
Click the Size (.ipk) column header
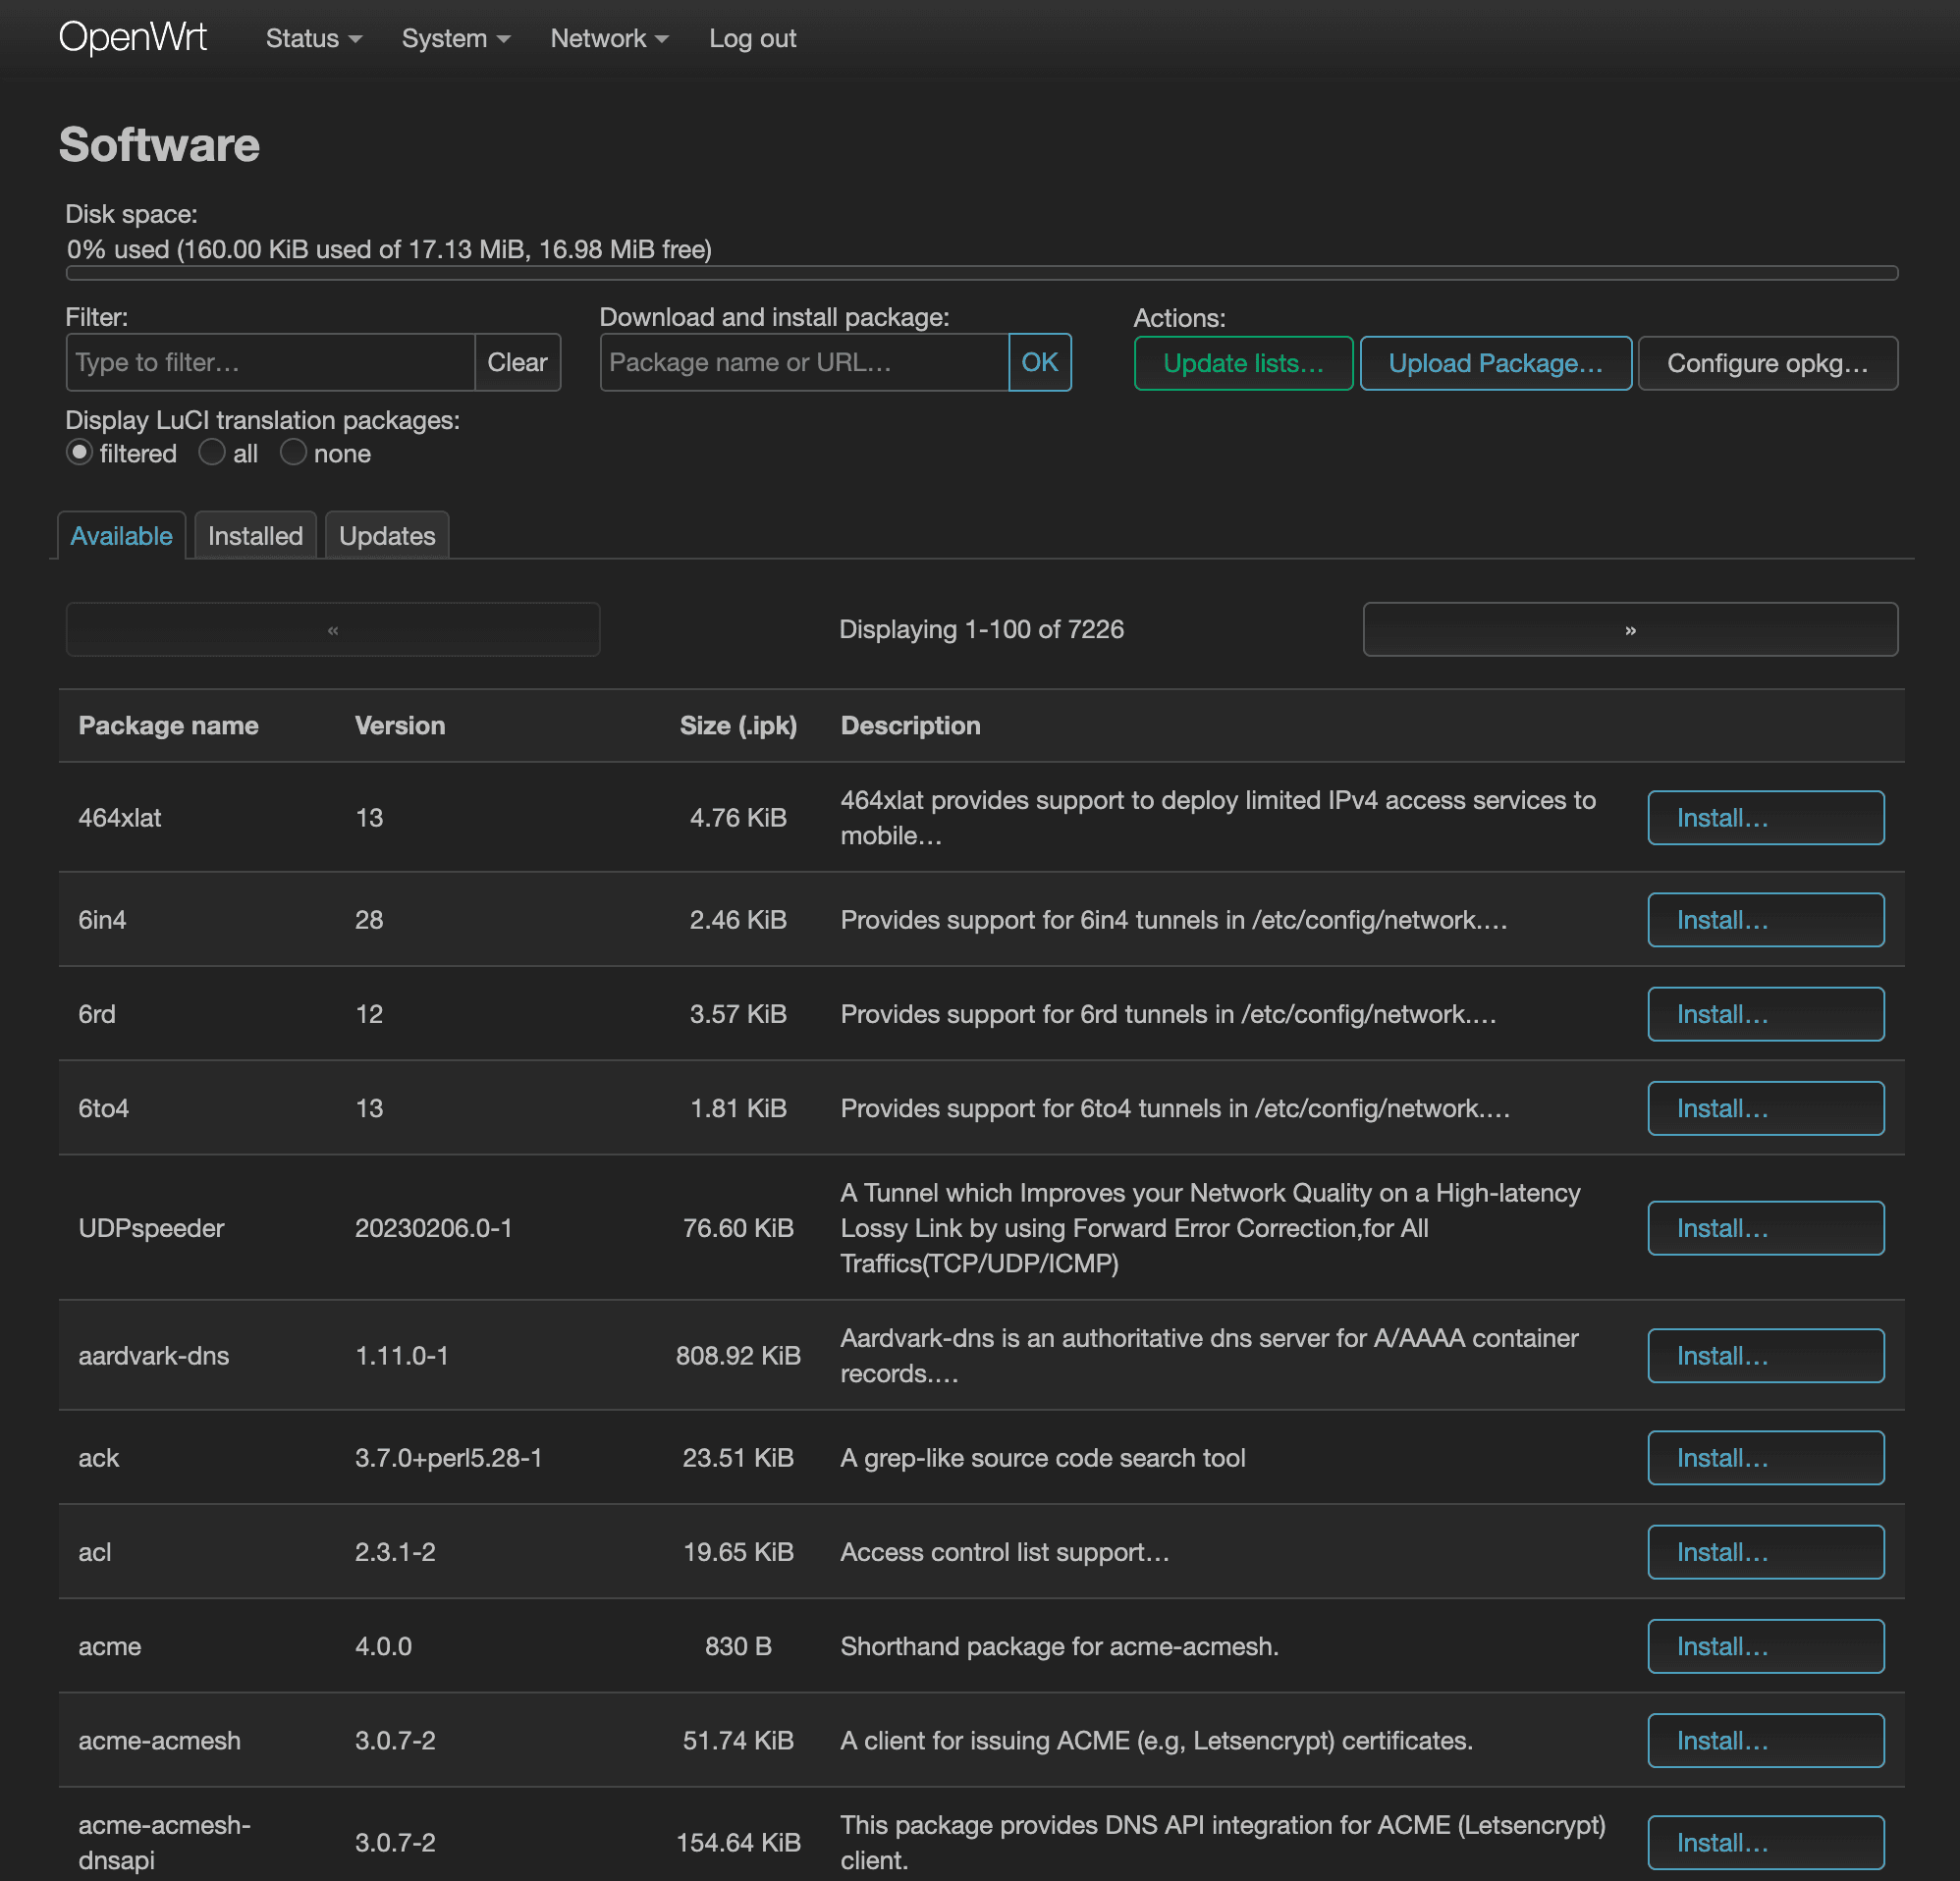pos(738,726)
